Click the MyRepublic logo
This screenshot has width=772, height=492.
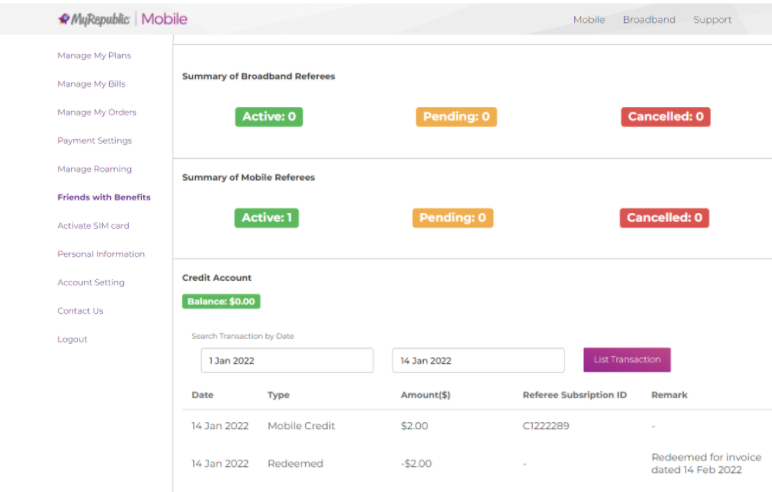tap(94, 19)
